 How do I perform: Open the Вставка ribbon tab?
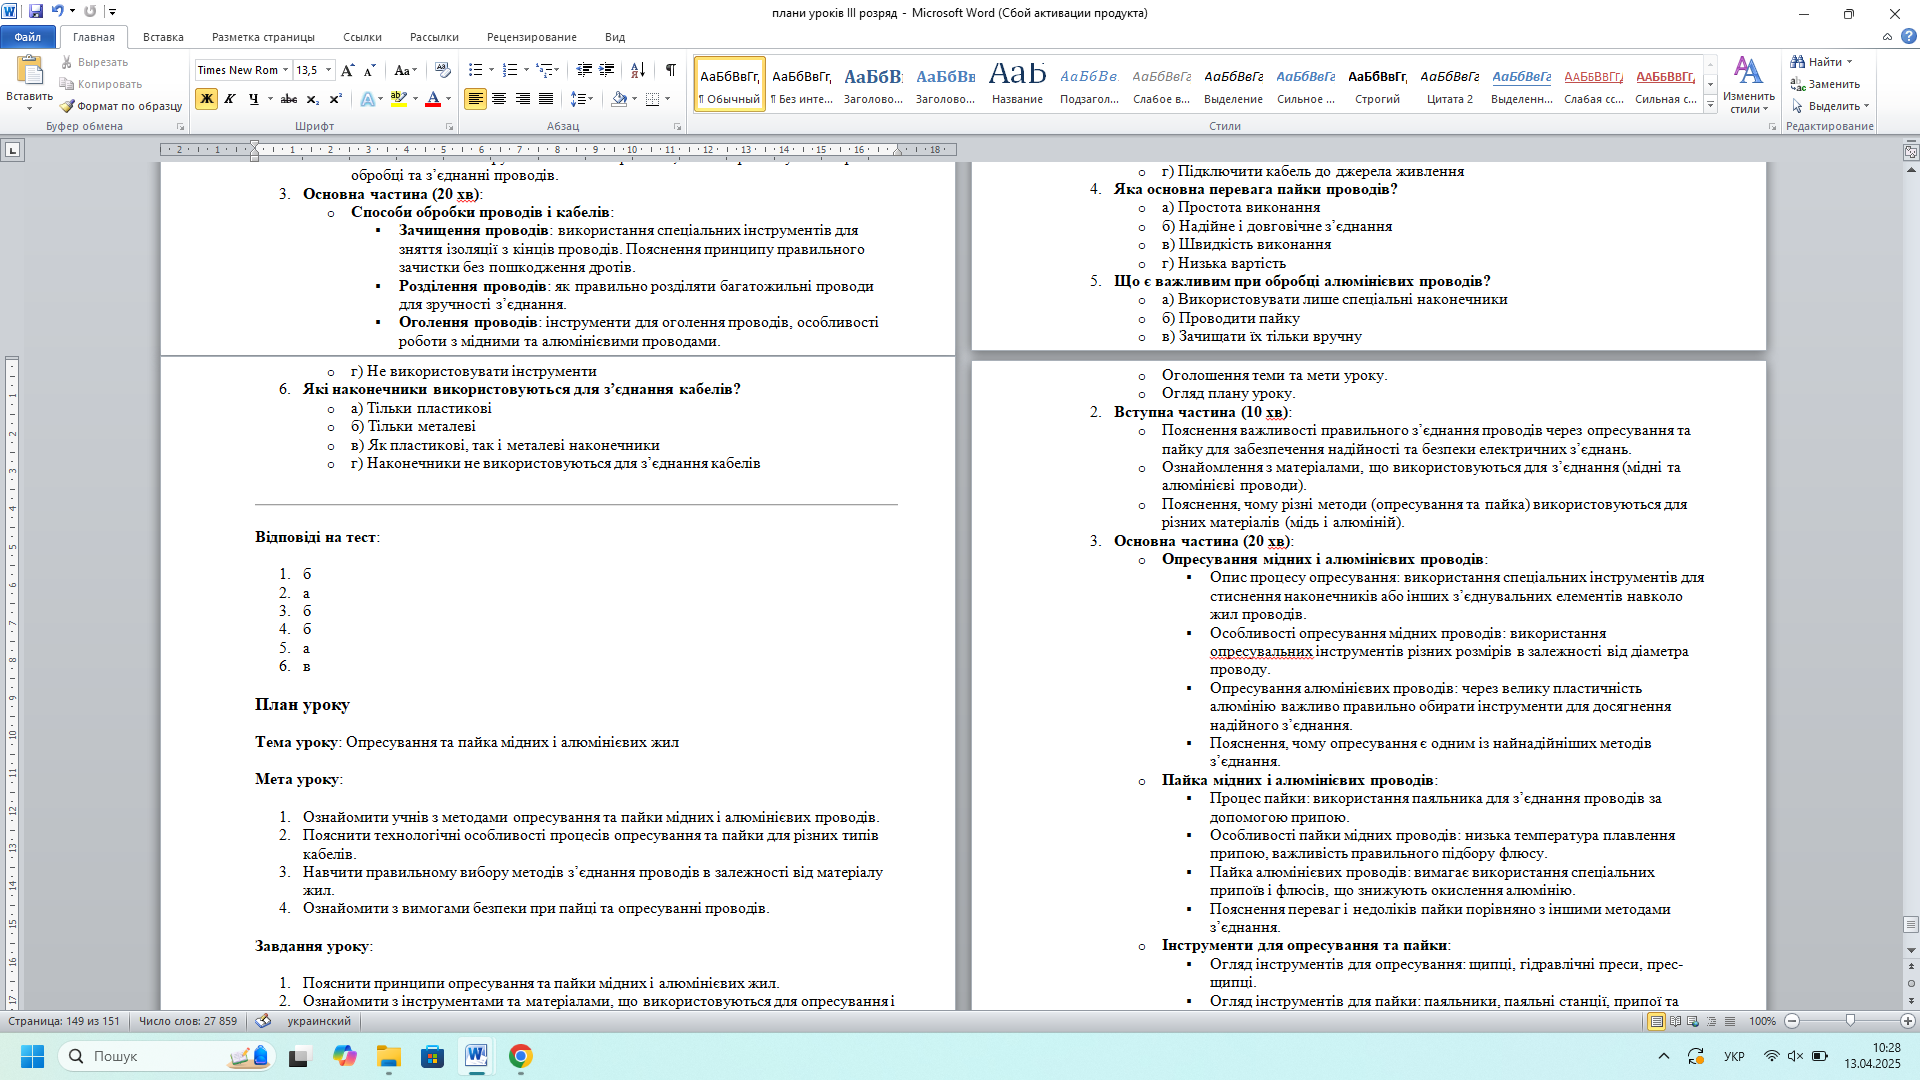(x=163, y=37)
